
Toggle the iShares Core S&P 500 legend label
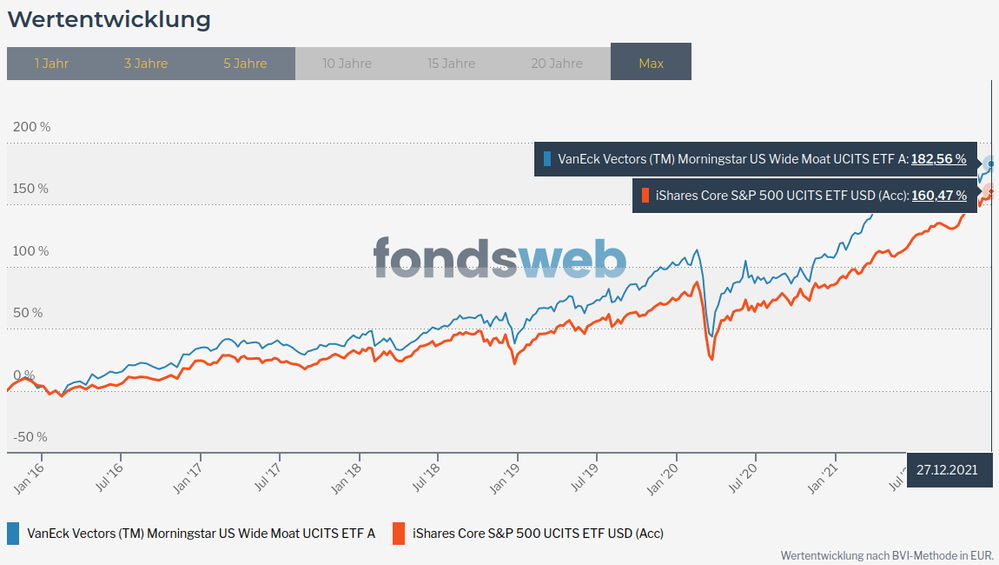click(539, 533)
